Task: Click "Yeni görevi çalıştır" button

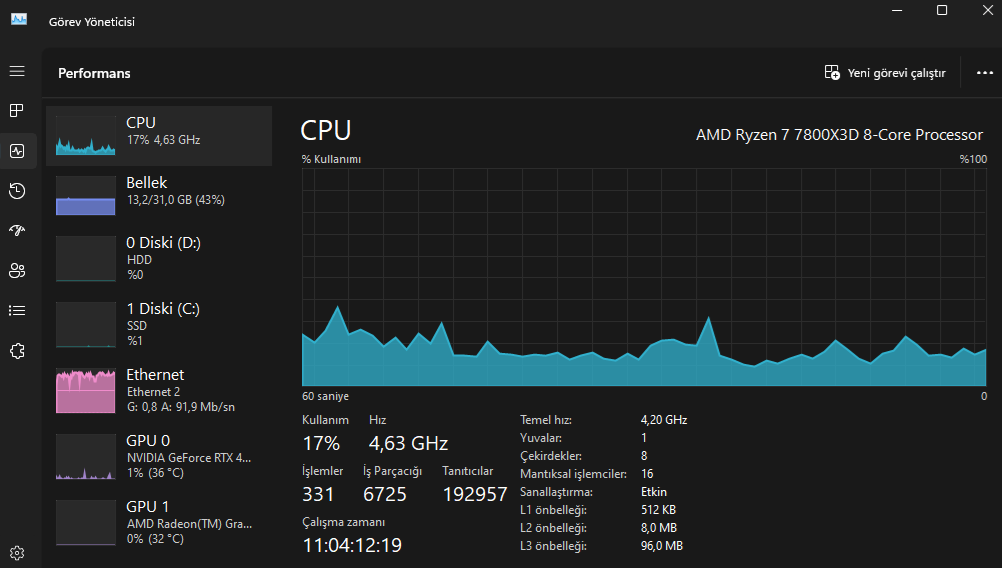Action: click(x=884, y=73)
